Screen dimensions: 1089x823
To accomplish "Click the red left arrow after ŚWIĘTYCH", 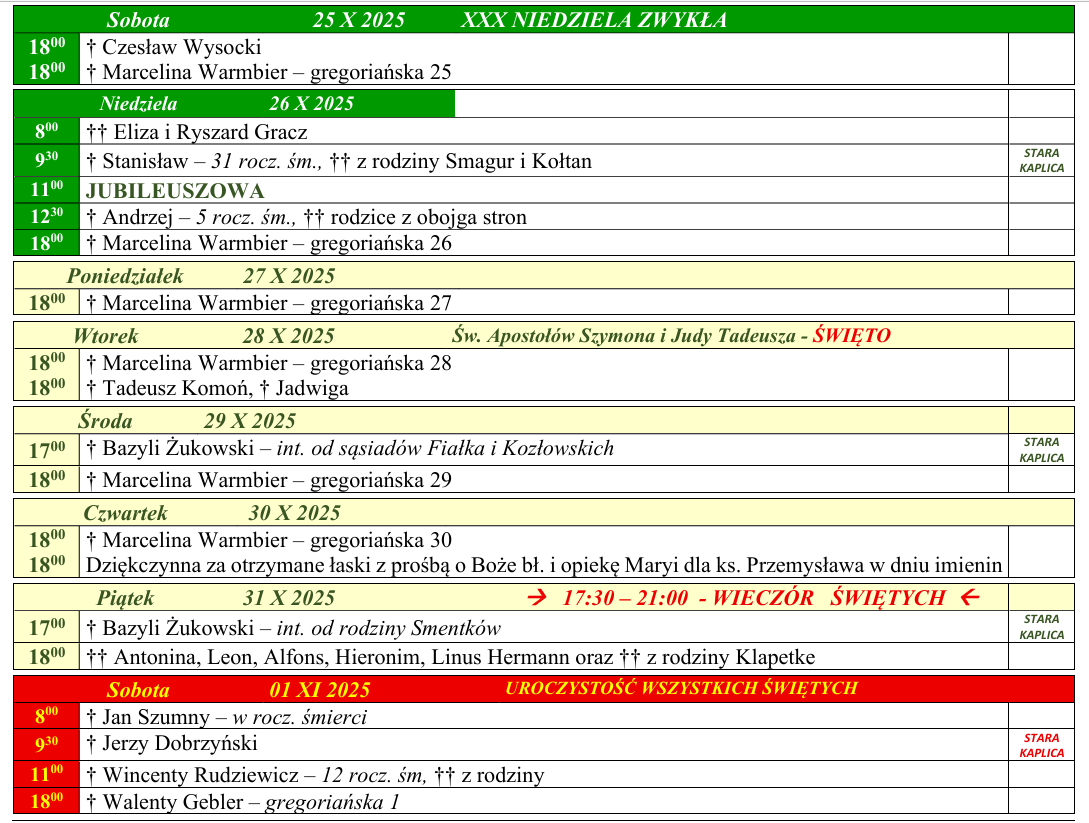I will point(967,598).
